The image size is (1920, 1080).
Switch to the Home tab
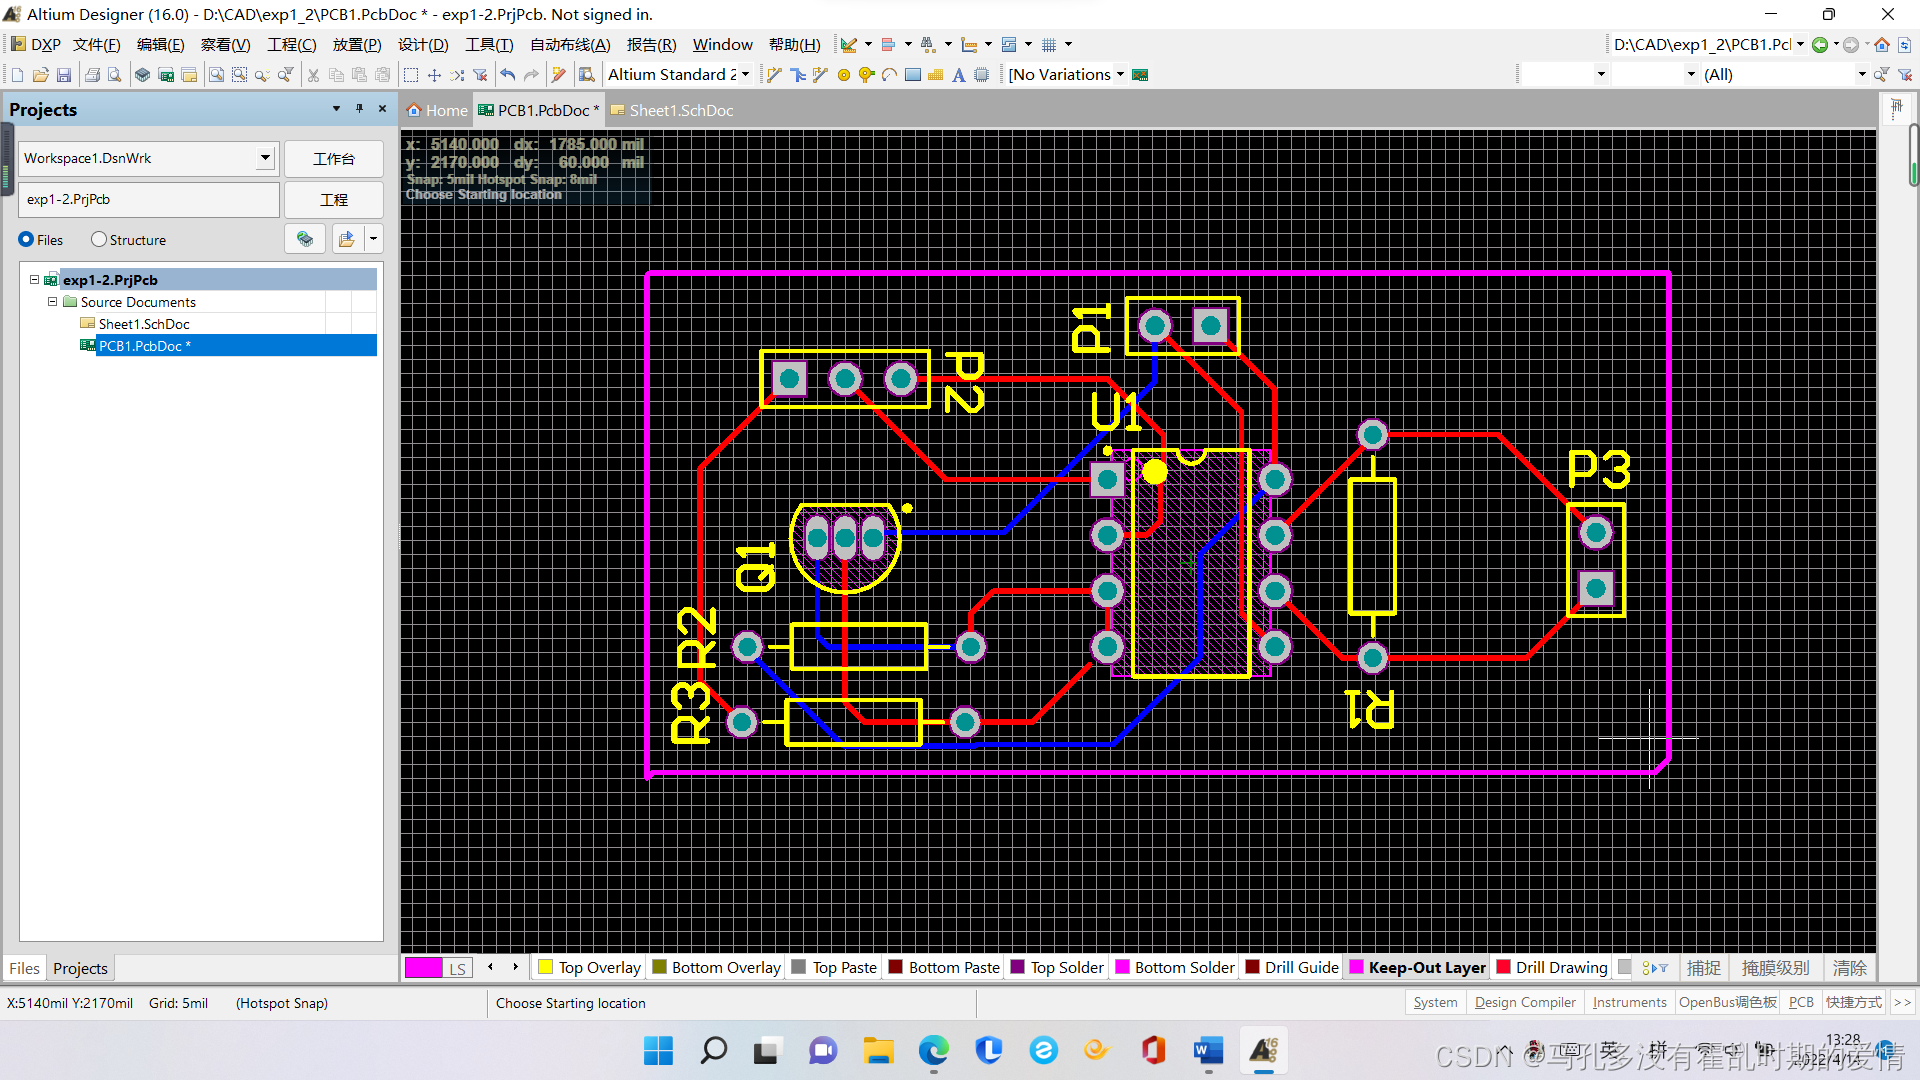437,111
